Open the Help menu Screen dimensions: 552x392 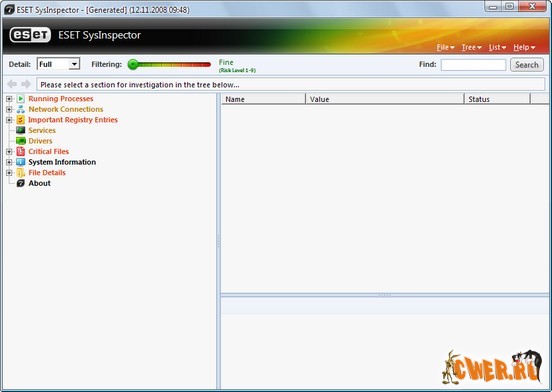[524, 47]
